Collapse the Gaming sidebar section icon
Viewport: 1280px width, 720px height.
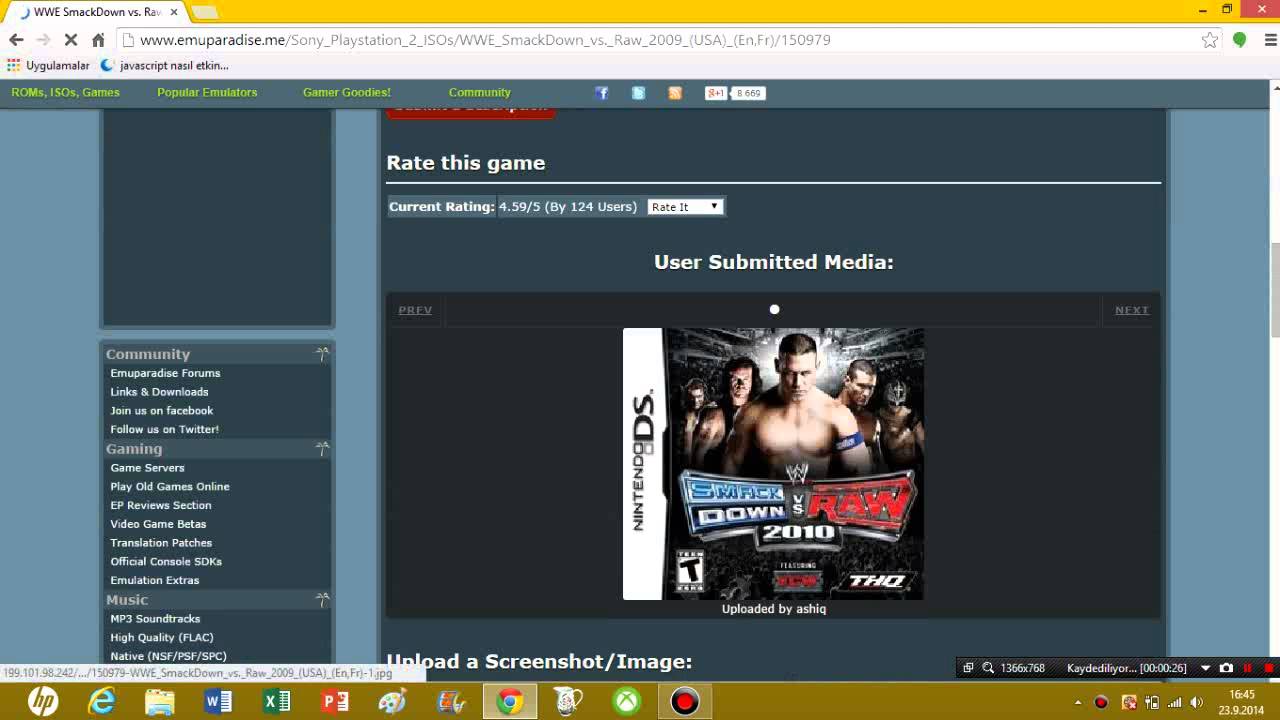pyautogui.click(x=322, y=448)
